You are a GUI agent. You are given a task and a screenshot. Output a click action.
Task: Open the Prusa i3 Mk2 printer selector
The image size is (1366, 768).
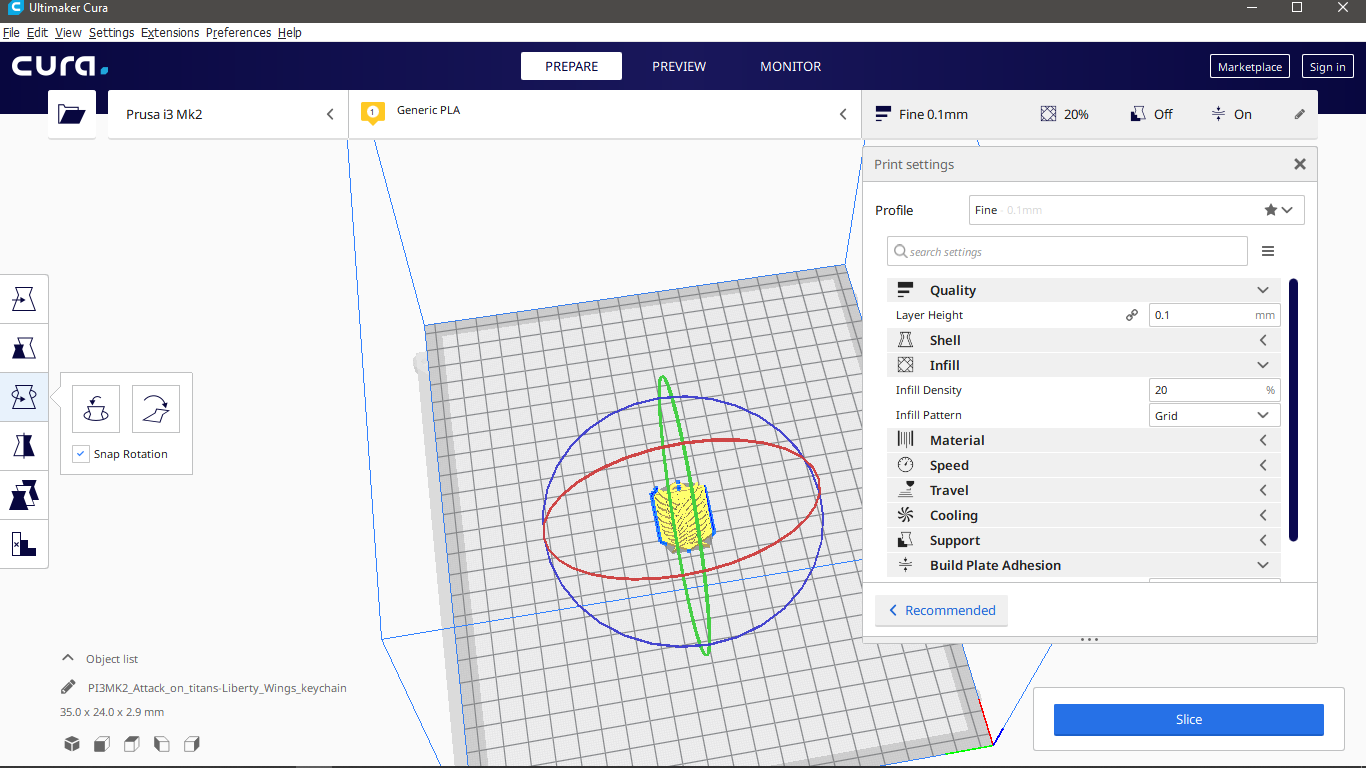click(x=228, y=114)
